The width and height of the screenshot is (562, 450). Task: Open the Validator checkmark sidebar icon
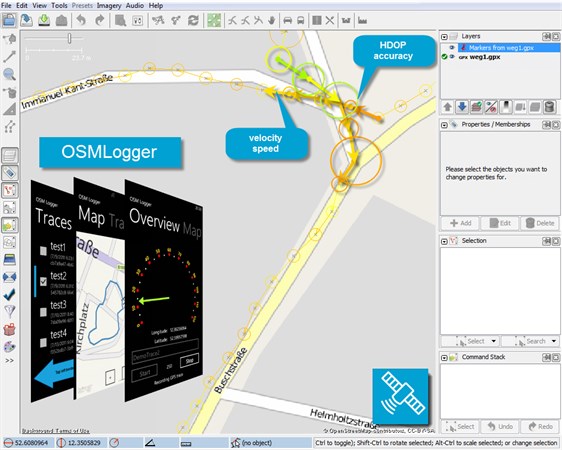[9, 295]
